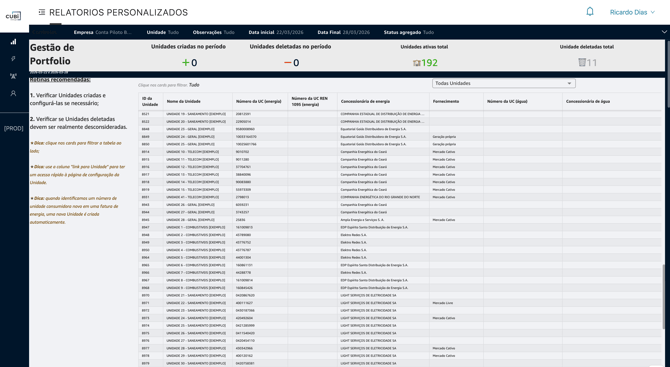Click the Unidades ativas total card

(x=424, y=56)
